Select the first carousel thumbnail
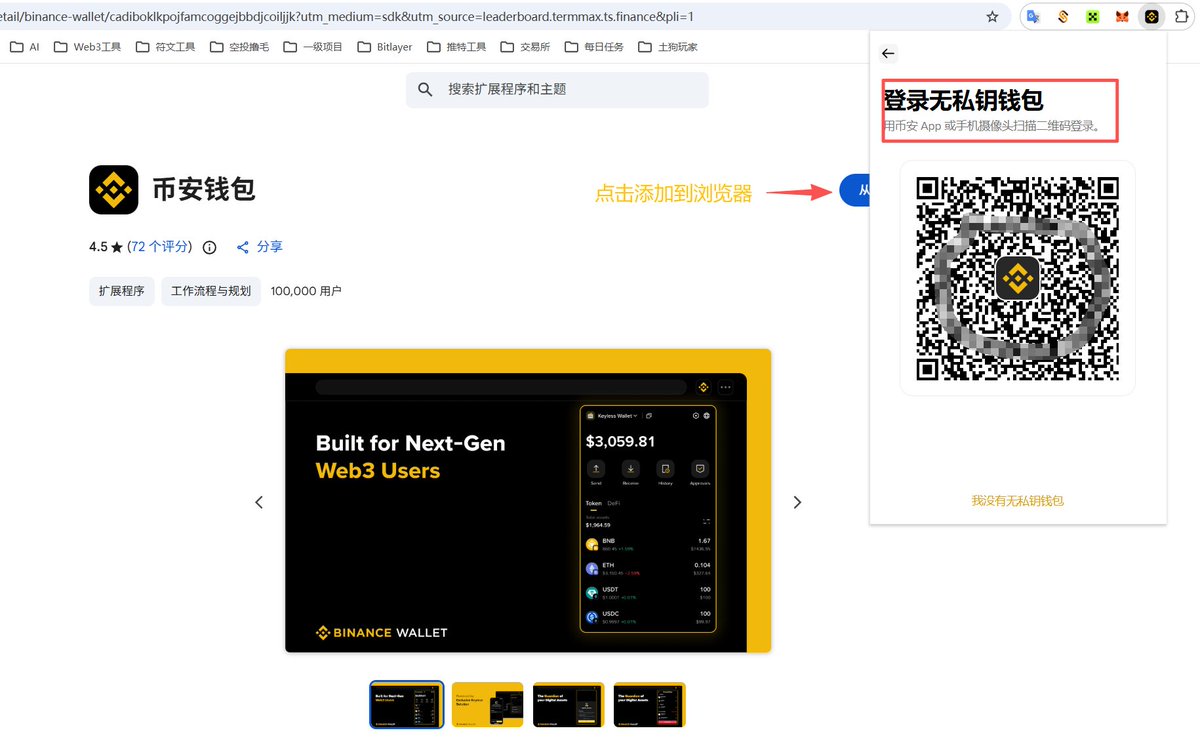Viewport: 1200px width, 741px height. click(407, 705)
